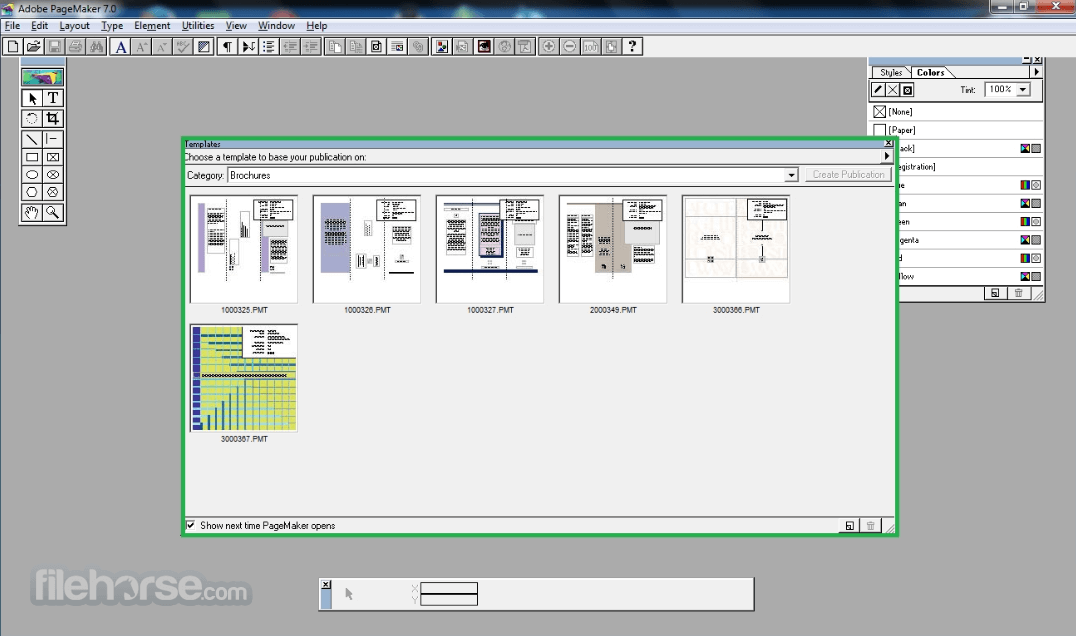Open the Window menu
Screen dimensions: 1076x636
click(x=276, y=25)
